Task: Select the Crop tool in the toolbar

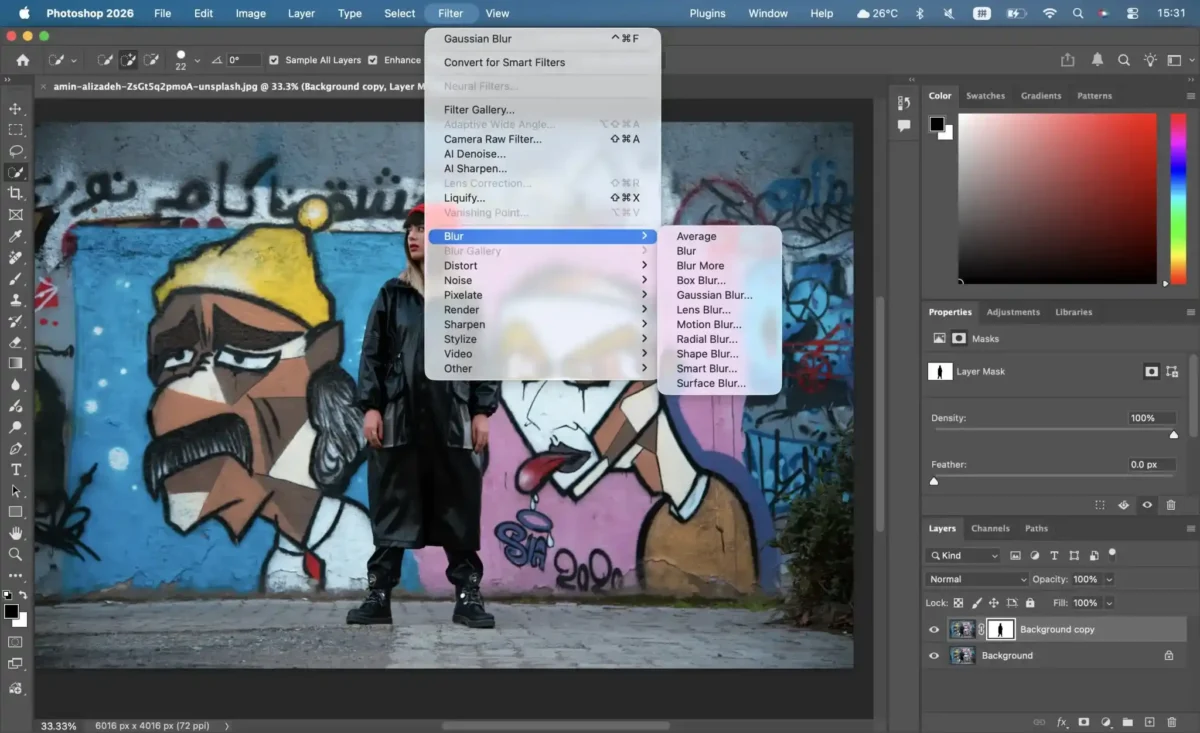Action: [x=15, y=193]
